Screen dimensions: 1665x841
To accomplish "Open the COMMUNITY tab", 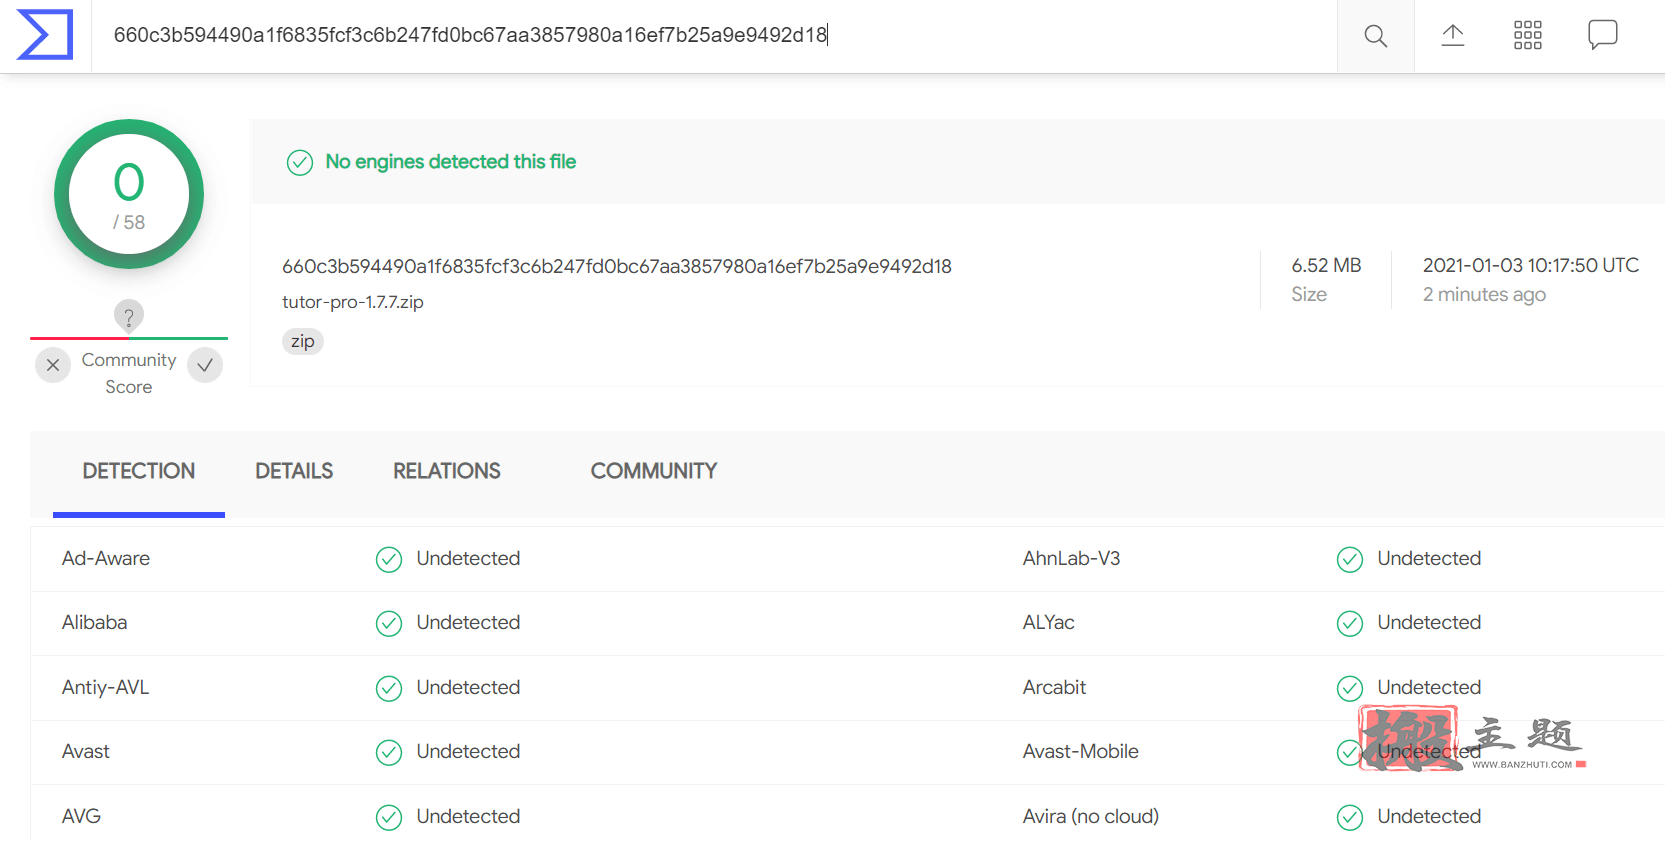I will tap(654, 471).
